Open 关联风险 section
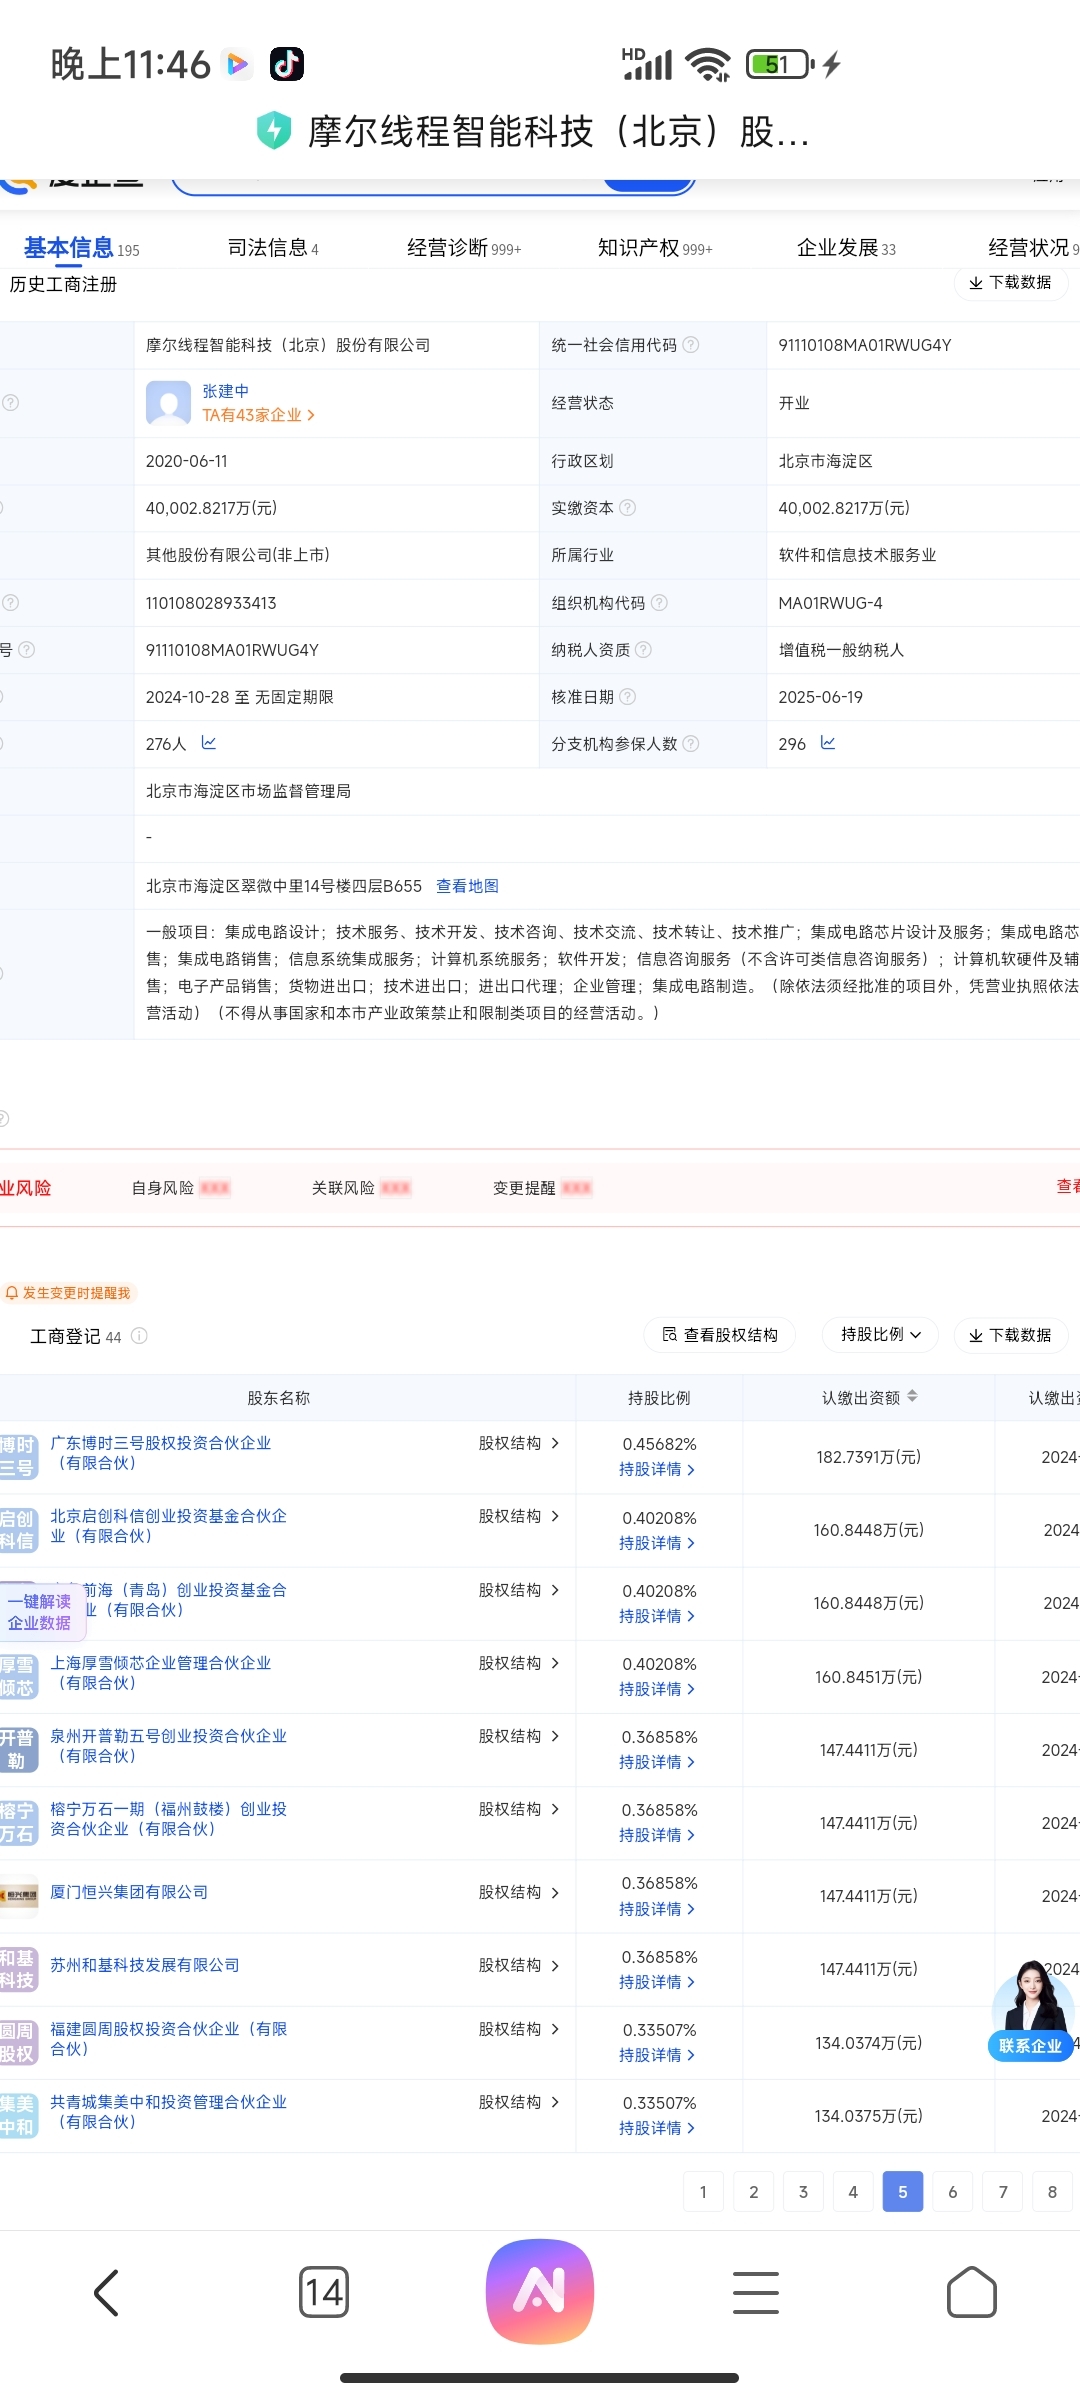This screenshot has height=2400, width=1080. pyautogui.click(x=361, y=1188)
